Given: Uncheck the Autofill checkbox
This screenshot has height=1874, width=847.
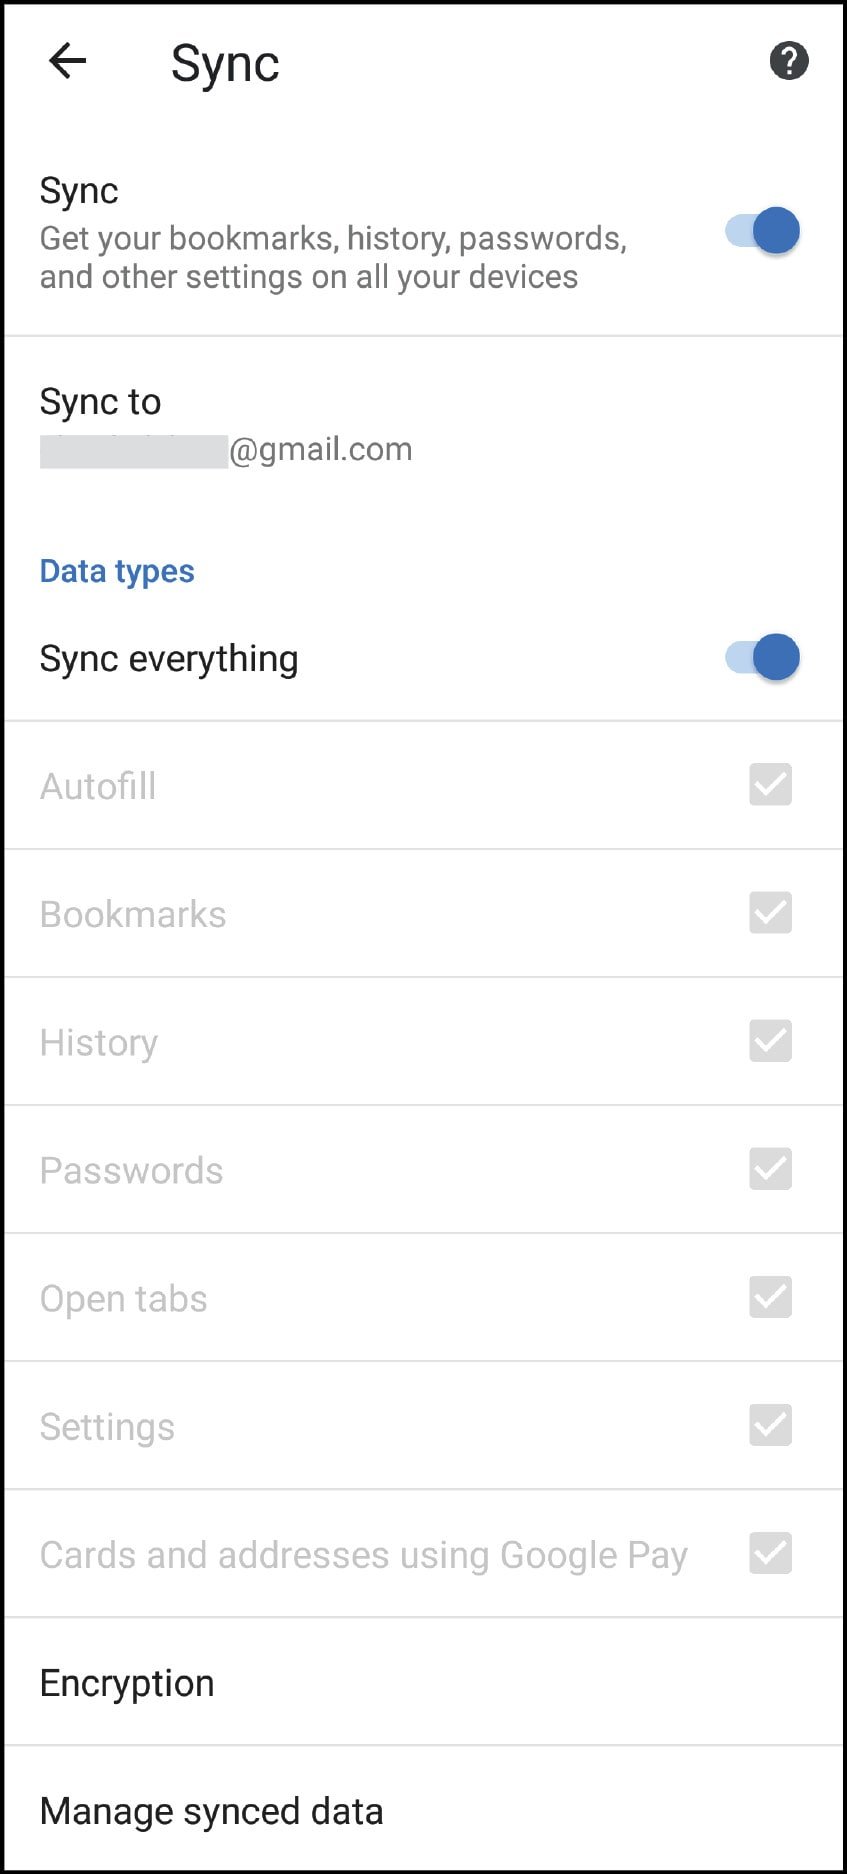Looking at the screenshot, I should [x=770, y=785].
